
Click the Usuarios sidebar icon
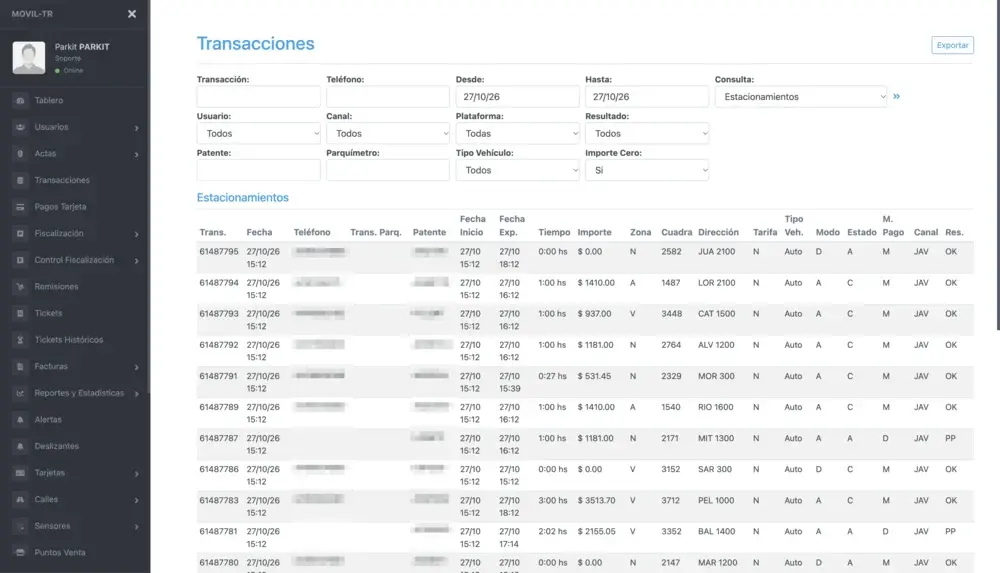pyautogui.click(x=20, y=127)
